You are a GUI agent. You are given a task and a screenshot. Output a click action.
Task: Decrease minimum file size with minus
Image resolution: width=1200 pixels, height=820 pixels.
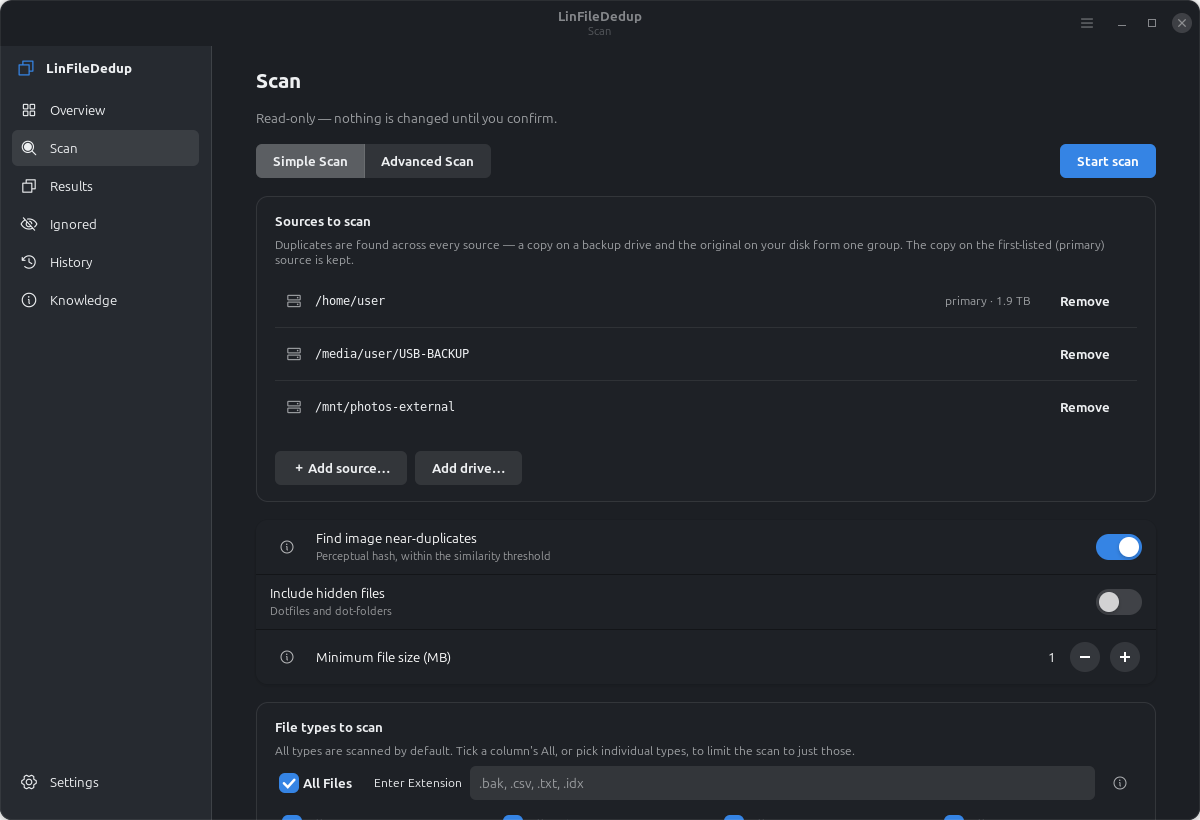(x=1085, y=657)
